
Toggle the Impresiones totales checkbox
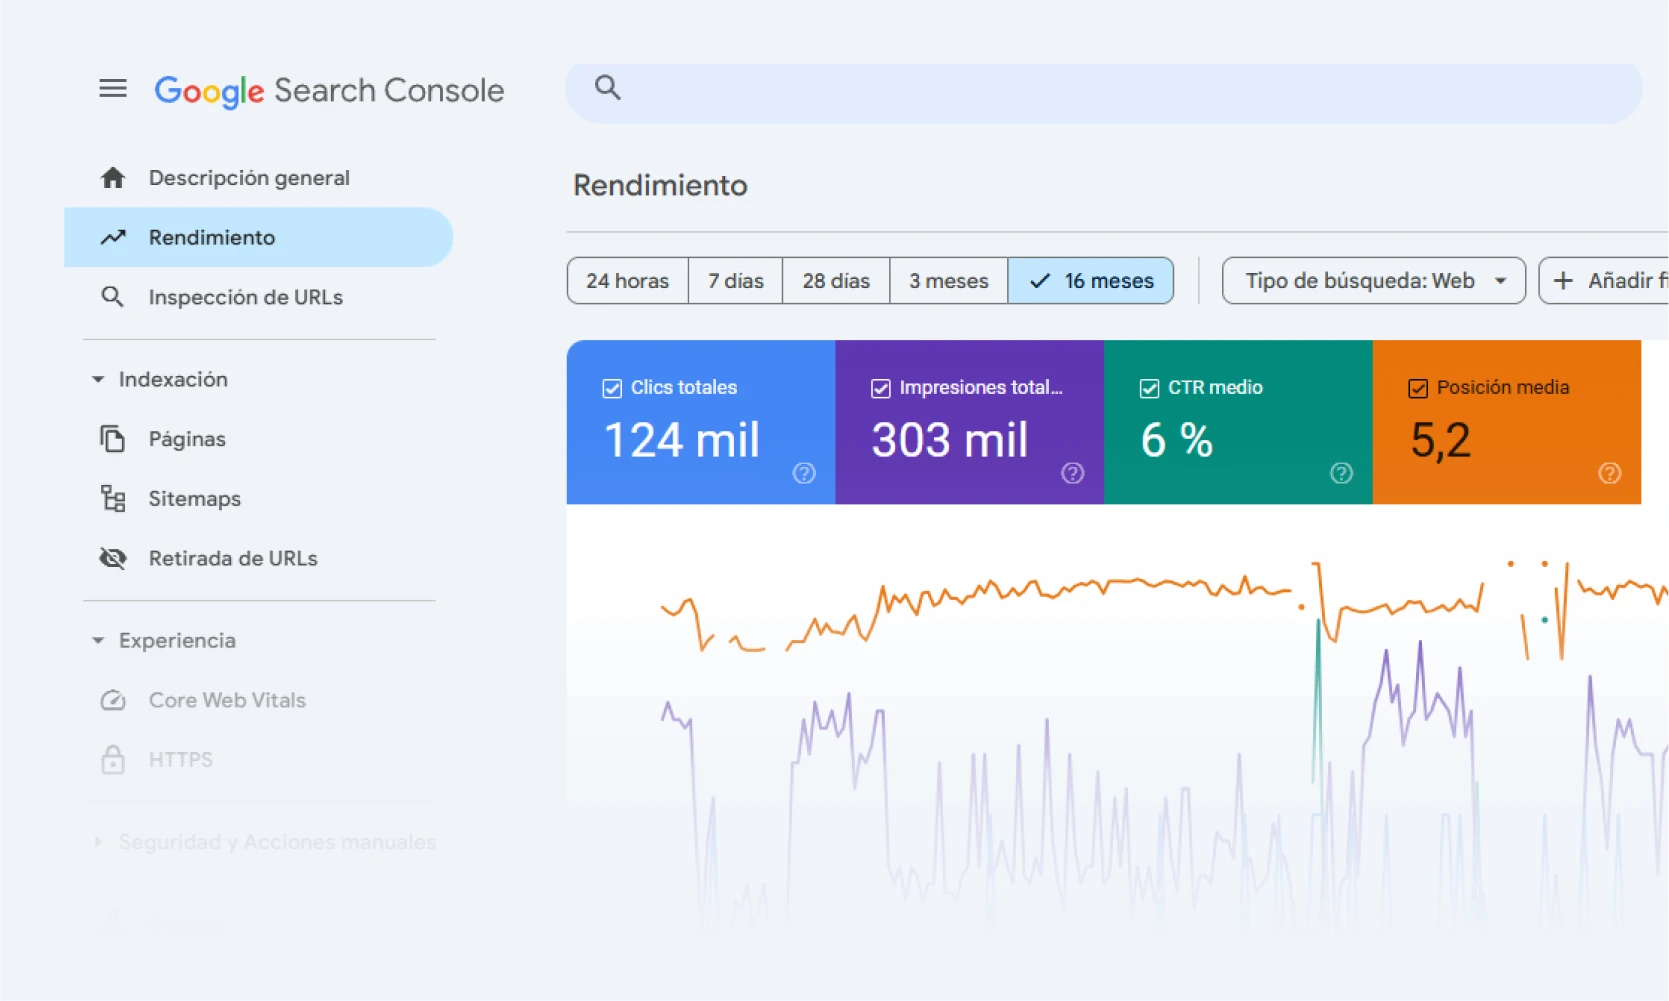pyautogui.click(x=881, y=388)
